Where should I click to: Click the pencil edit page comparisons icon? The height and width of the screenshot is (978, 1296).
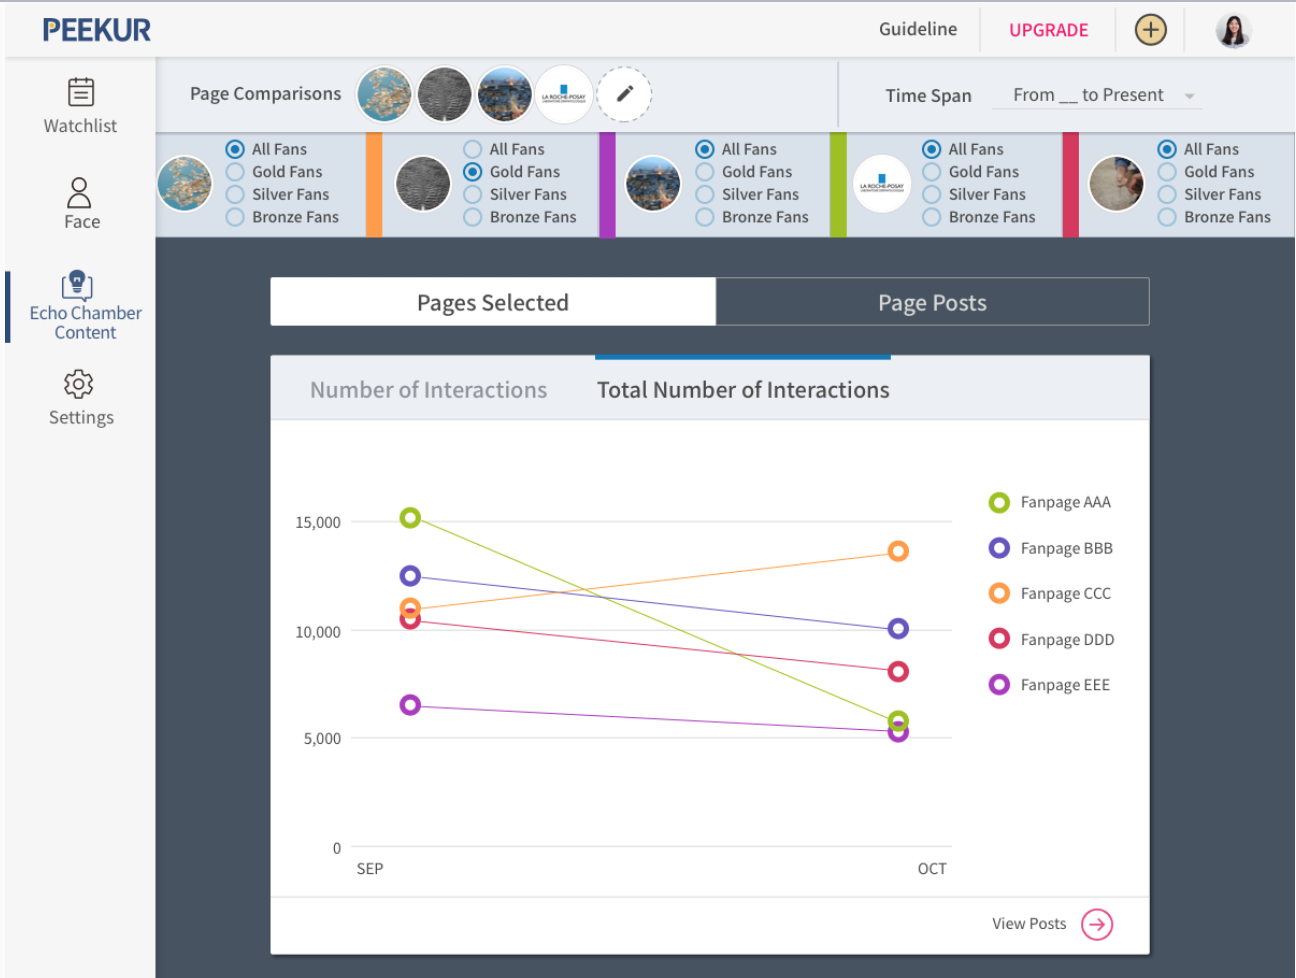(624, 95)
